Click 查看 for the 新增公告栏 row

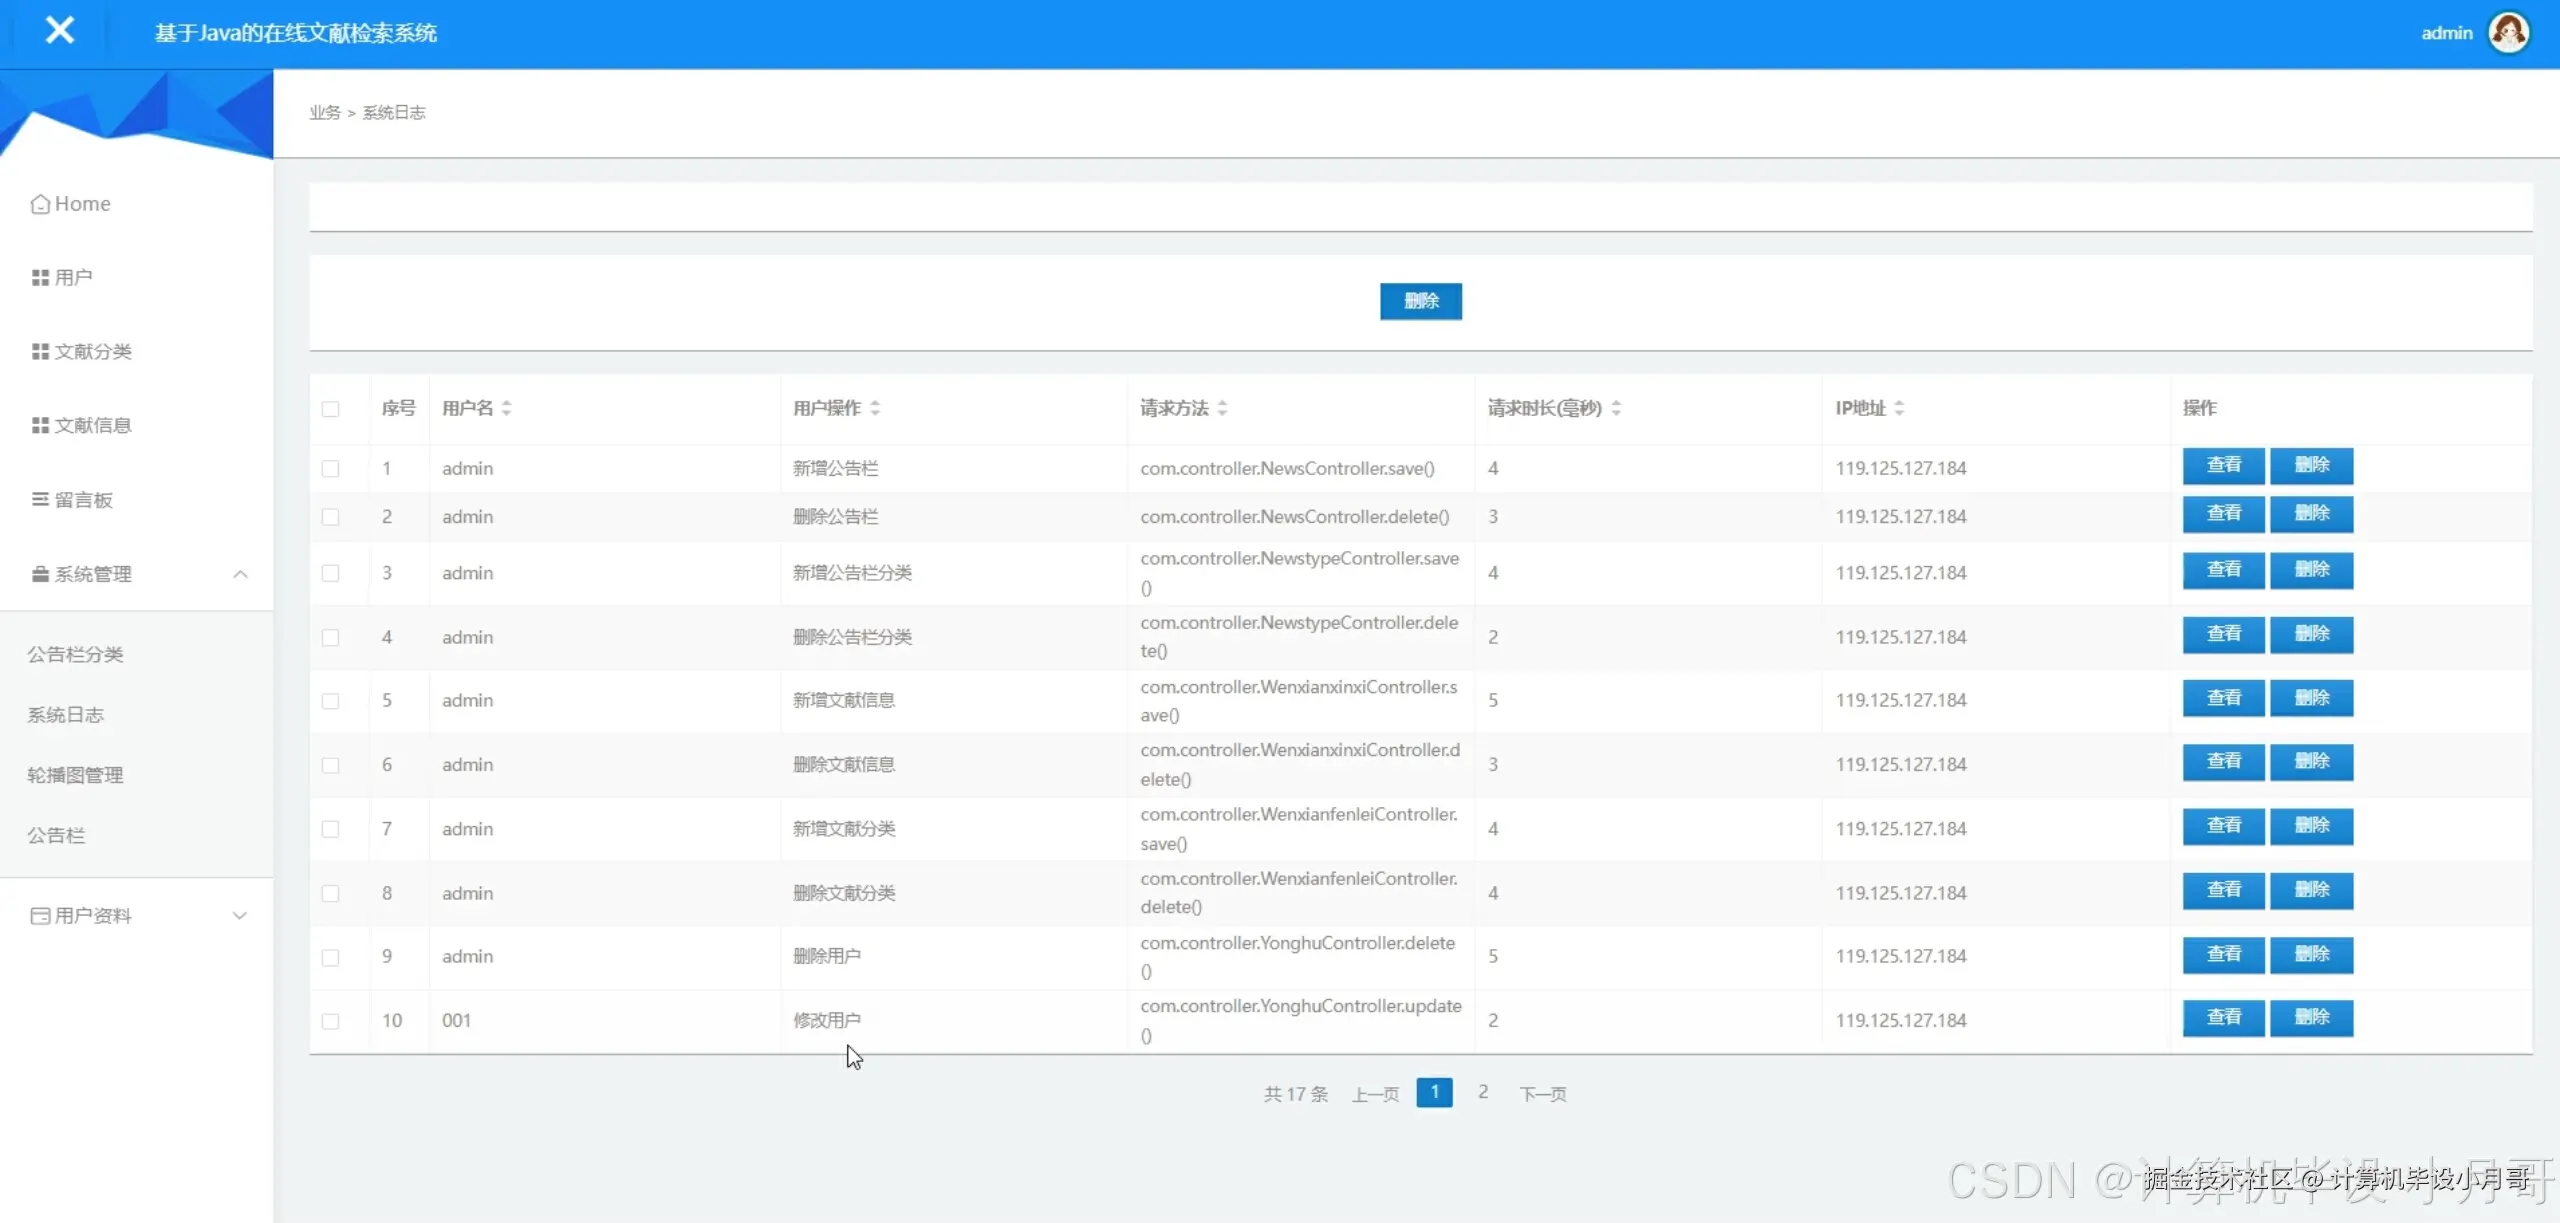(2223, 466)
